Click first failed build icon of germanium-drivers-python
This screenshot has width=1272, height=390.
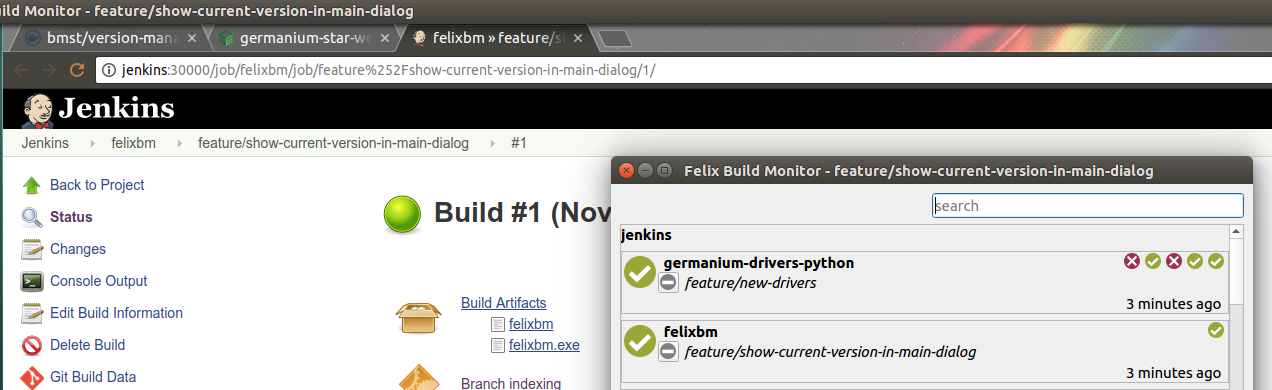[x=1132, y=261]
